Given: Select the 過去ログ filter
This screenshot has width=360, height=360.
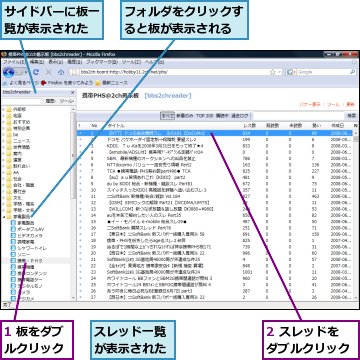Looking at the screenshot, I should click(240, 116).
